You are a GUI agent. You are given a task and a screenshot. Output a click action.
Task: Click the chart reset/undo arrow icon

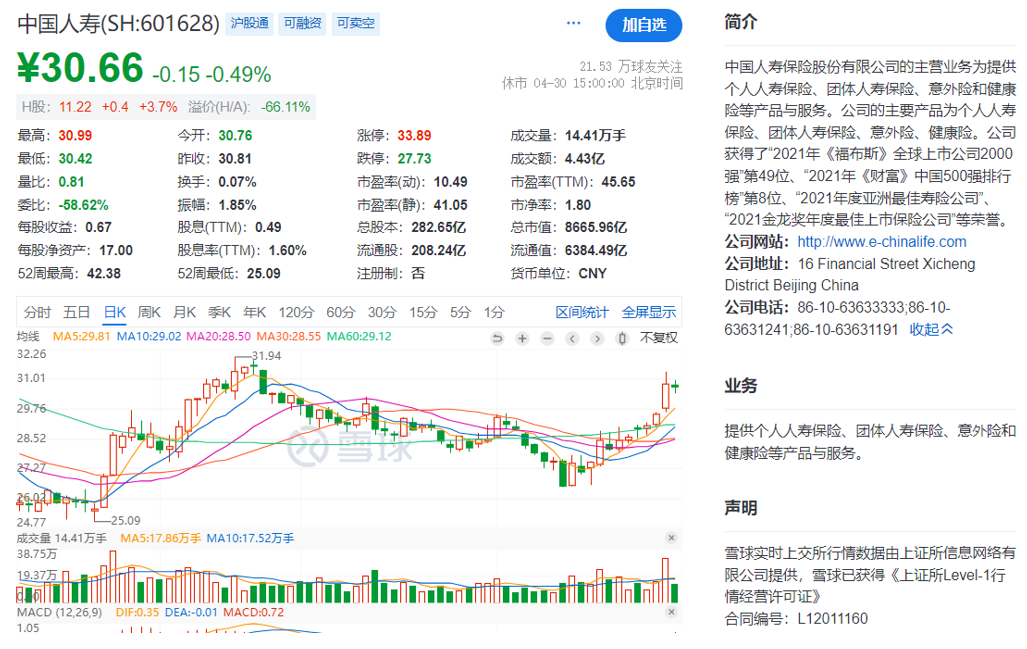(x=497, y=339)
